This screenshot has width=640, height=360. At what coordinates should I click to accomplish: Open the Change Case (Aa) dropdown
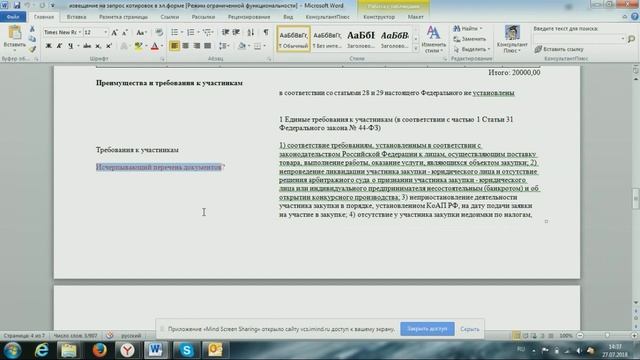tap(141, 32)
